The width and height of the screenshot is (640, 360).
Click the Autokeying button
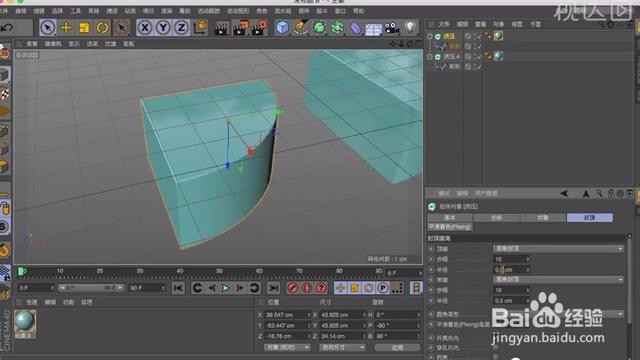(x=307, y=288)
